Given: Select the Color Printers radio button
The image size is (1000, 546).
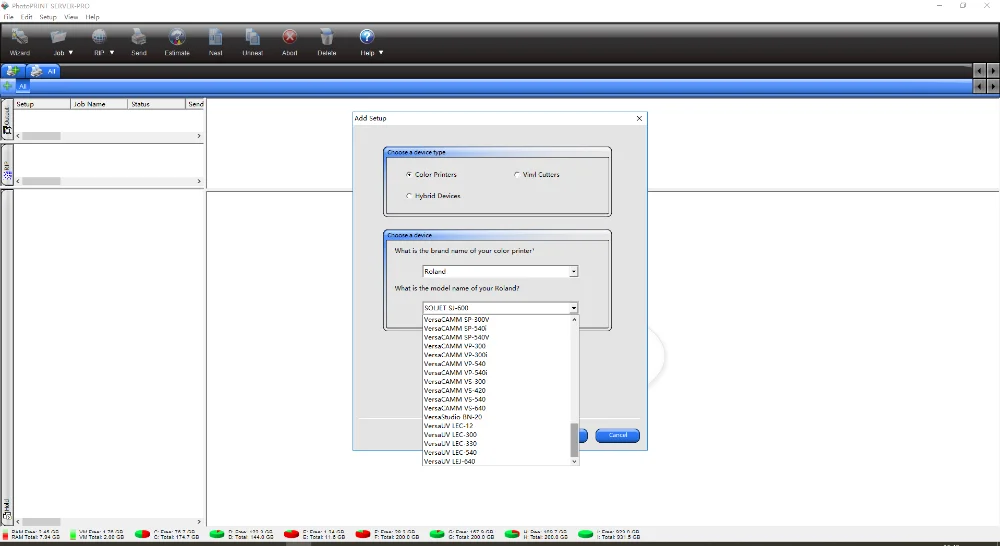Looking at the screenshot, I should coord(409,174).
